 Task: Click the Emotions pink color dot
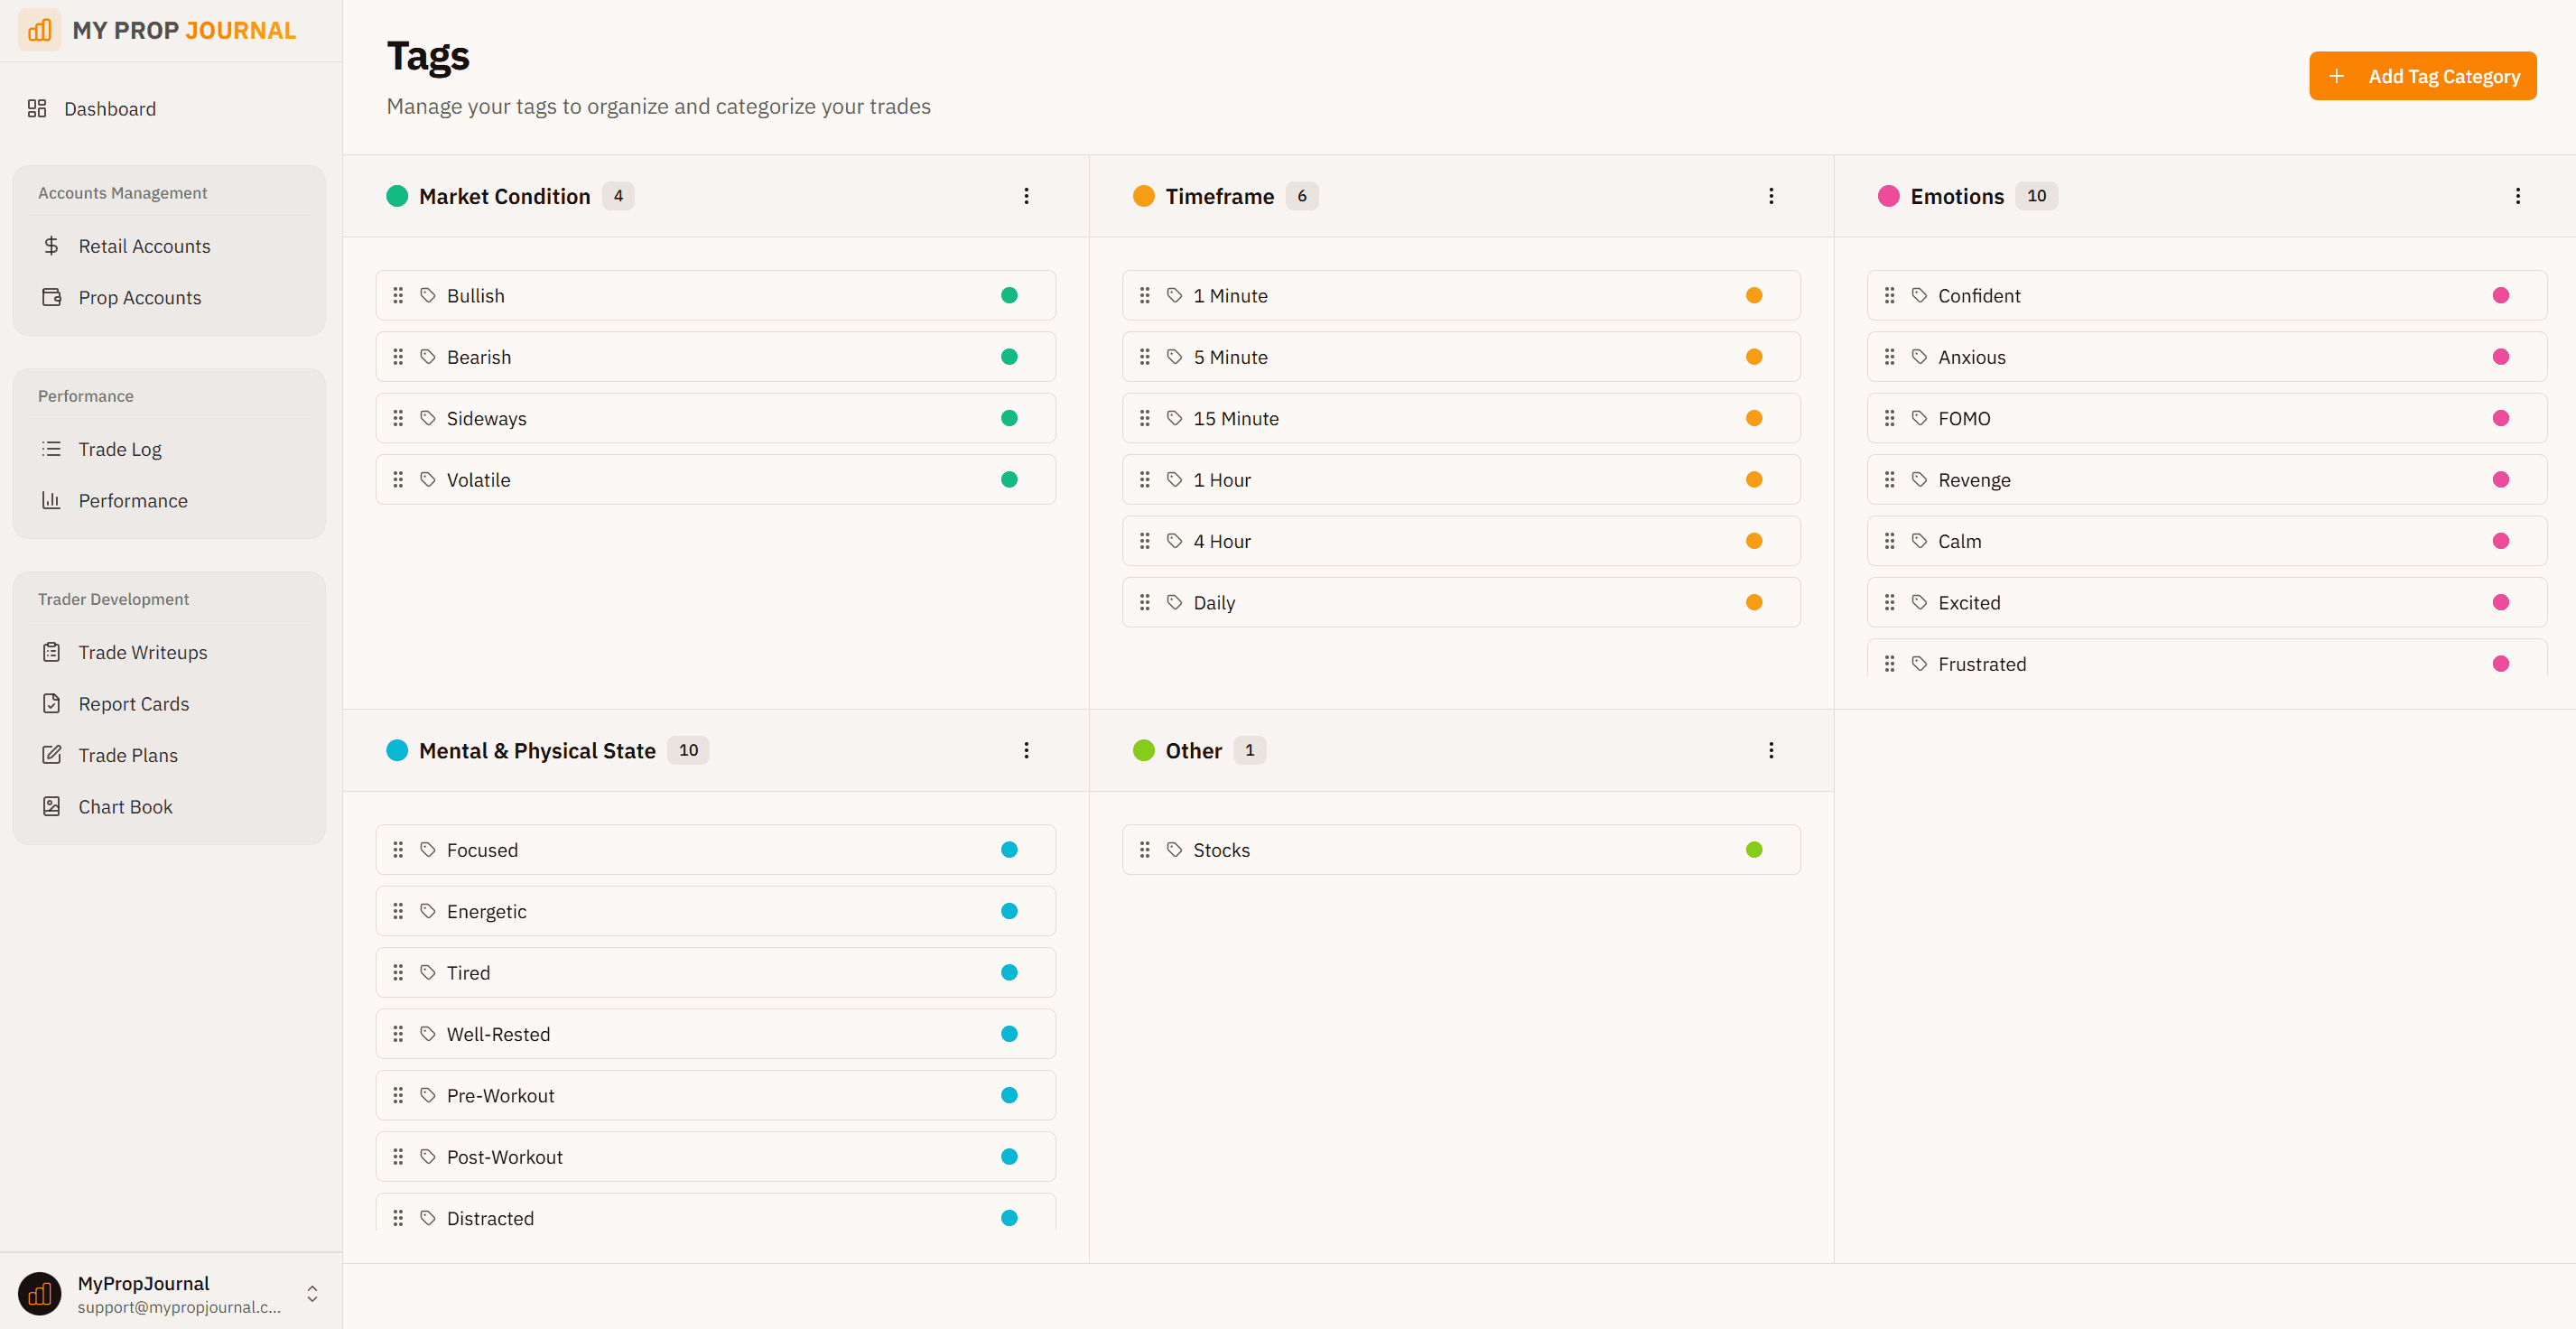1889,196
